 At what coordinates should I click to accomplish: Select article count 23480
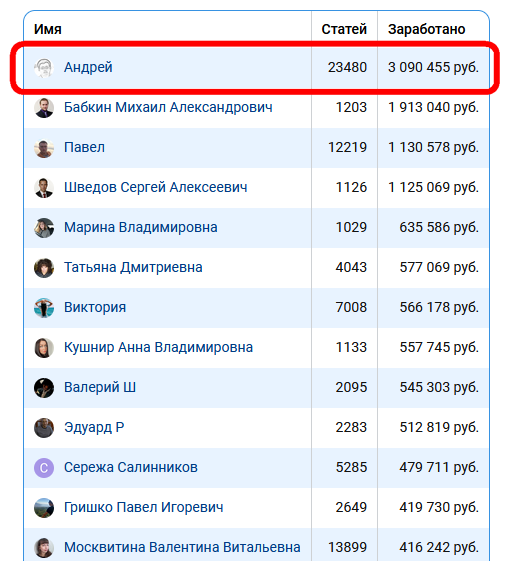pyautogui.click(x=347, y=67)
